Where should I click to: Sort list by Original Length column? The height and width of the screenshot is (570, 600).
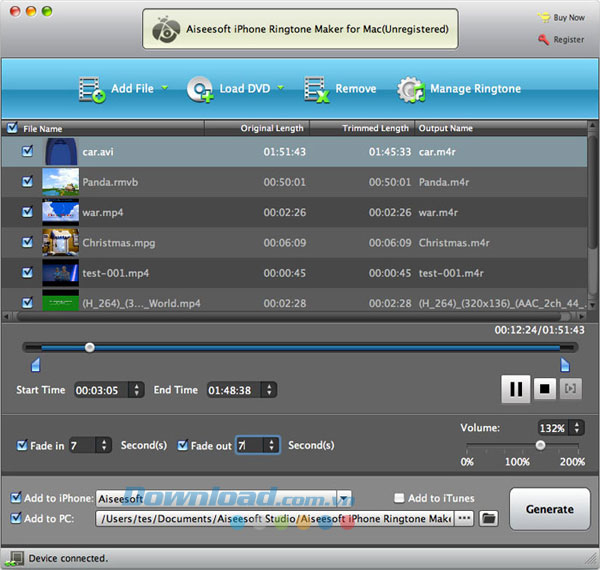coord(270,128)
